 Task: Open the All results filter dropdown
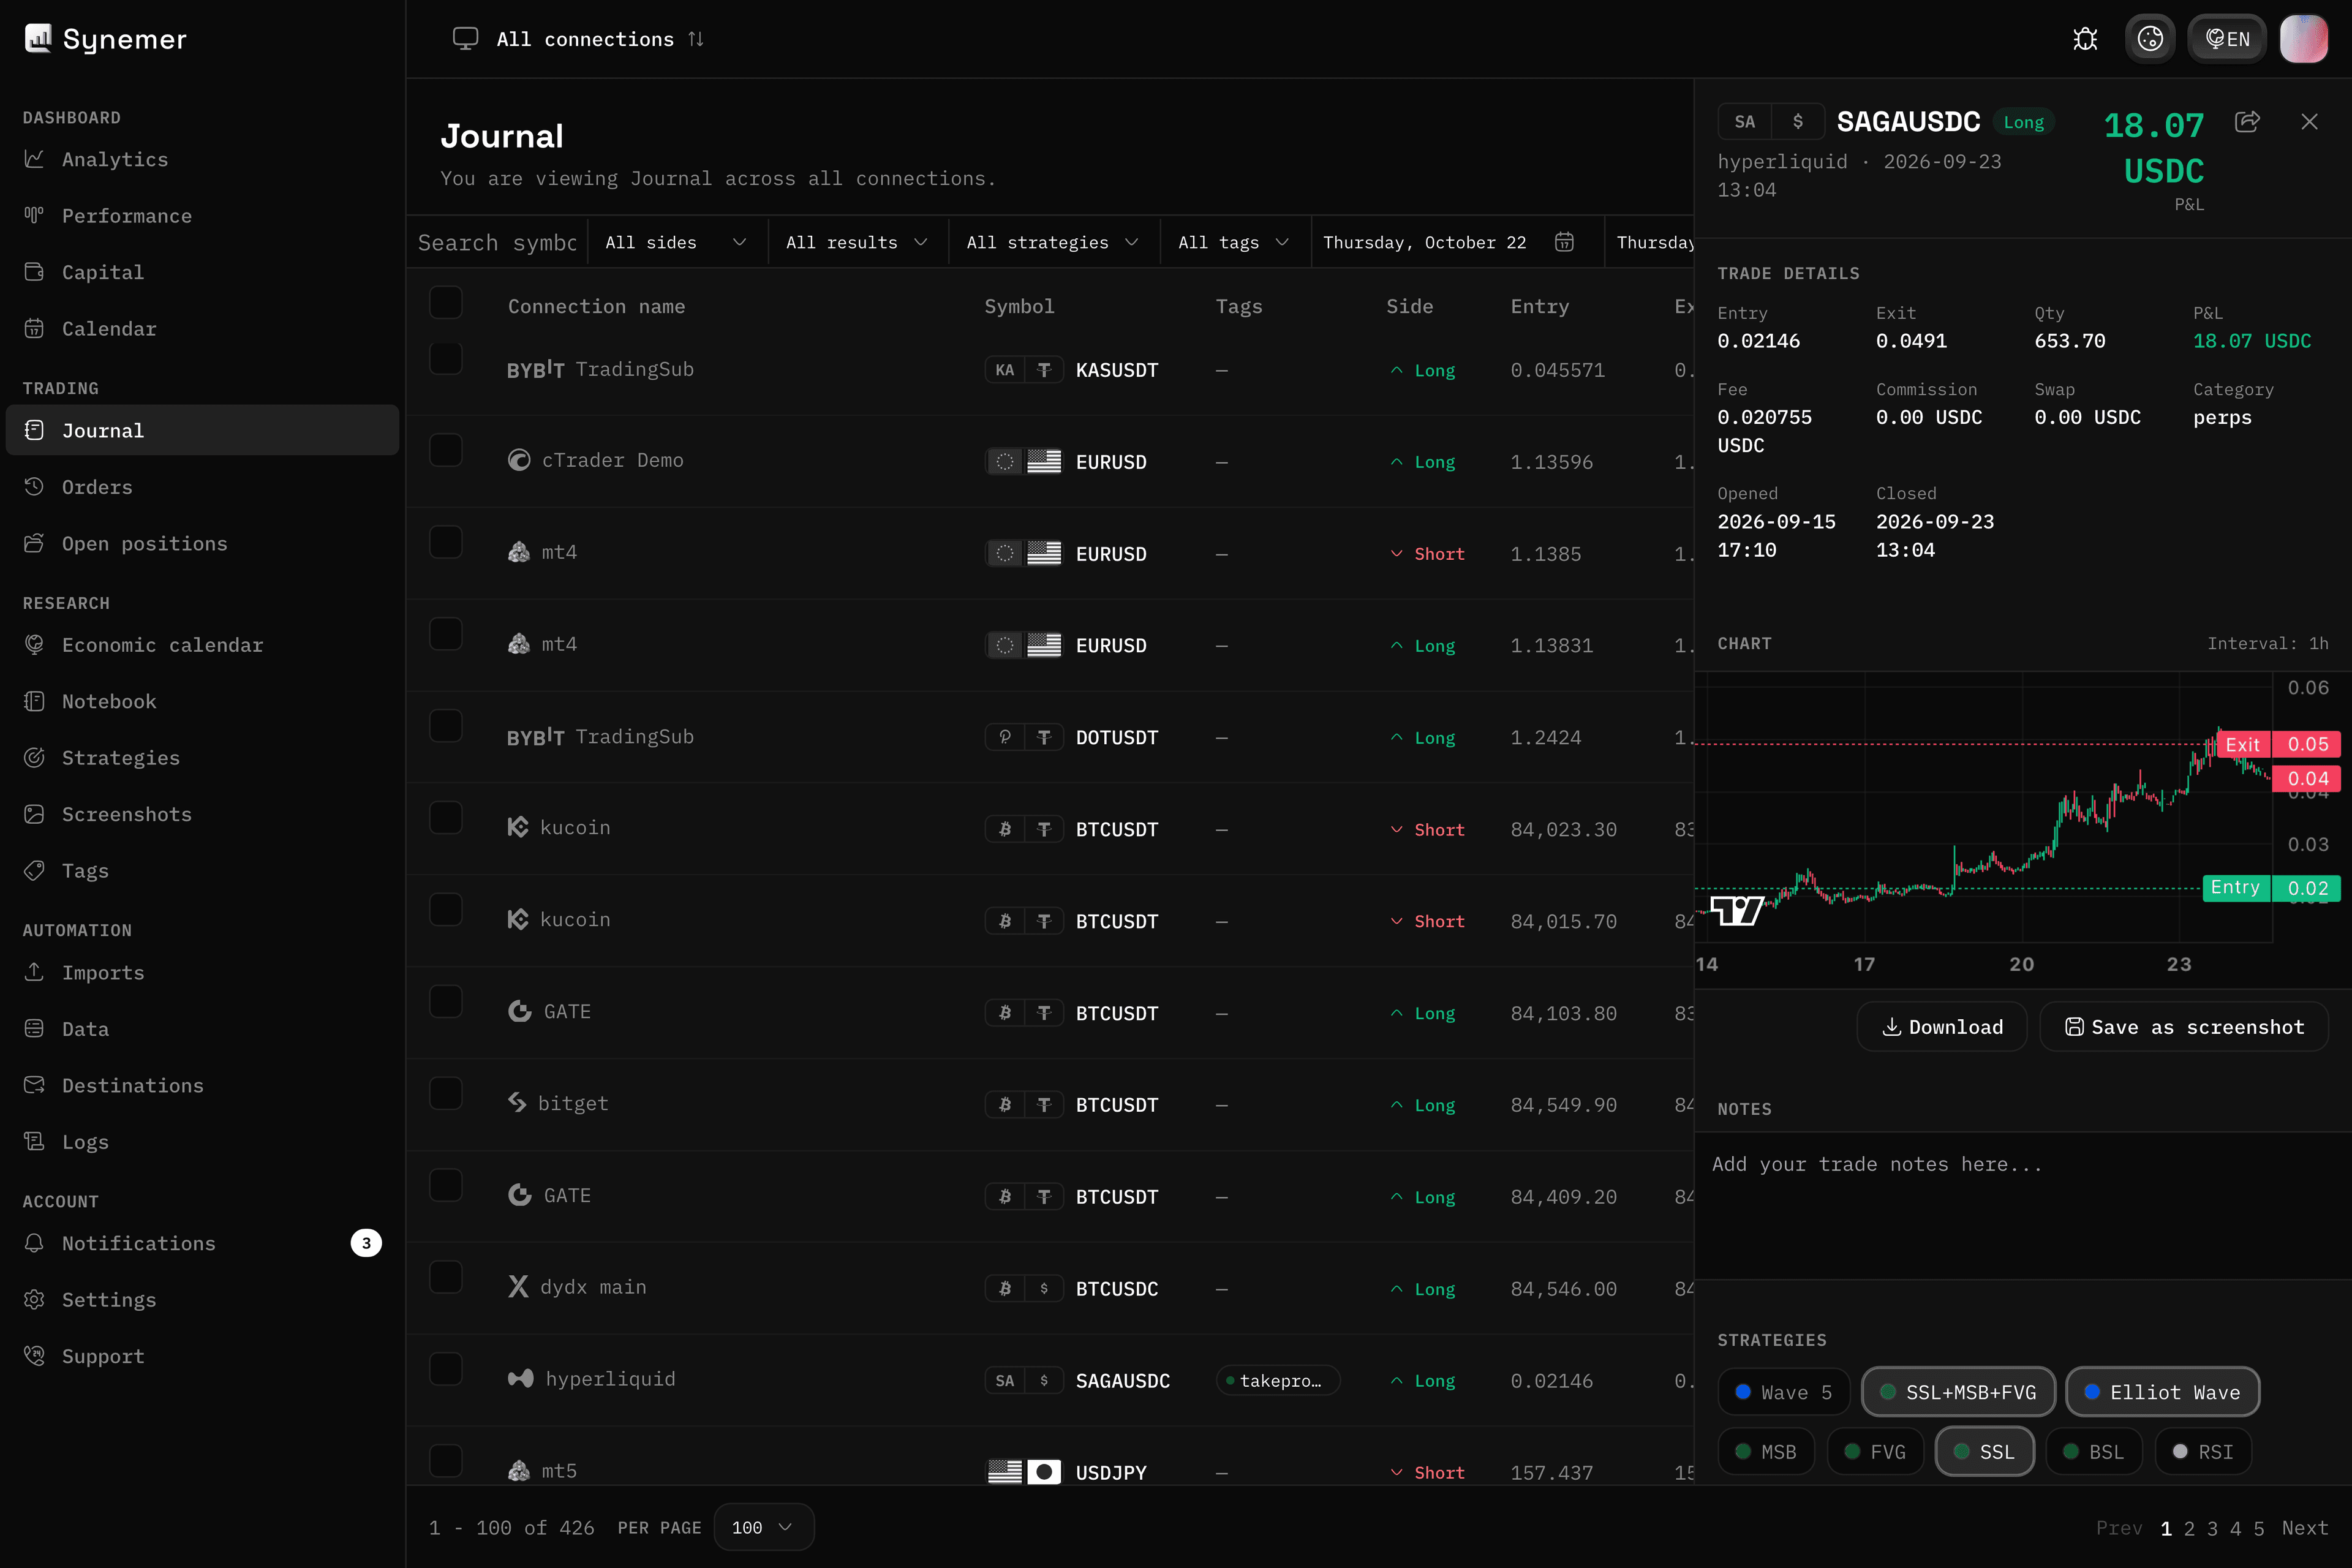point(857,242)
